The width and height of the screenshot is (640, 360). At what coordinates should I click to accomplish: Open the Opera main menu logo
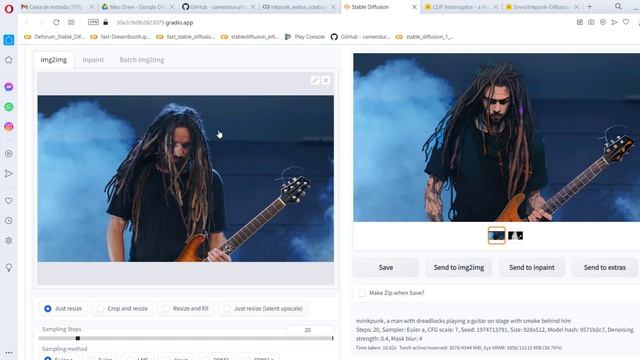9,9
